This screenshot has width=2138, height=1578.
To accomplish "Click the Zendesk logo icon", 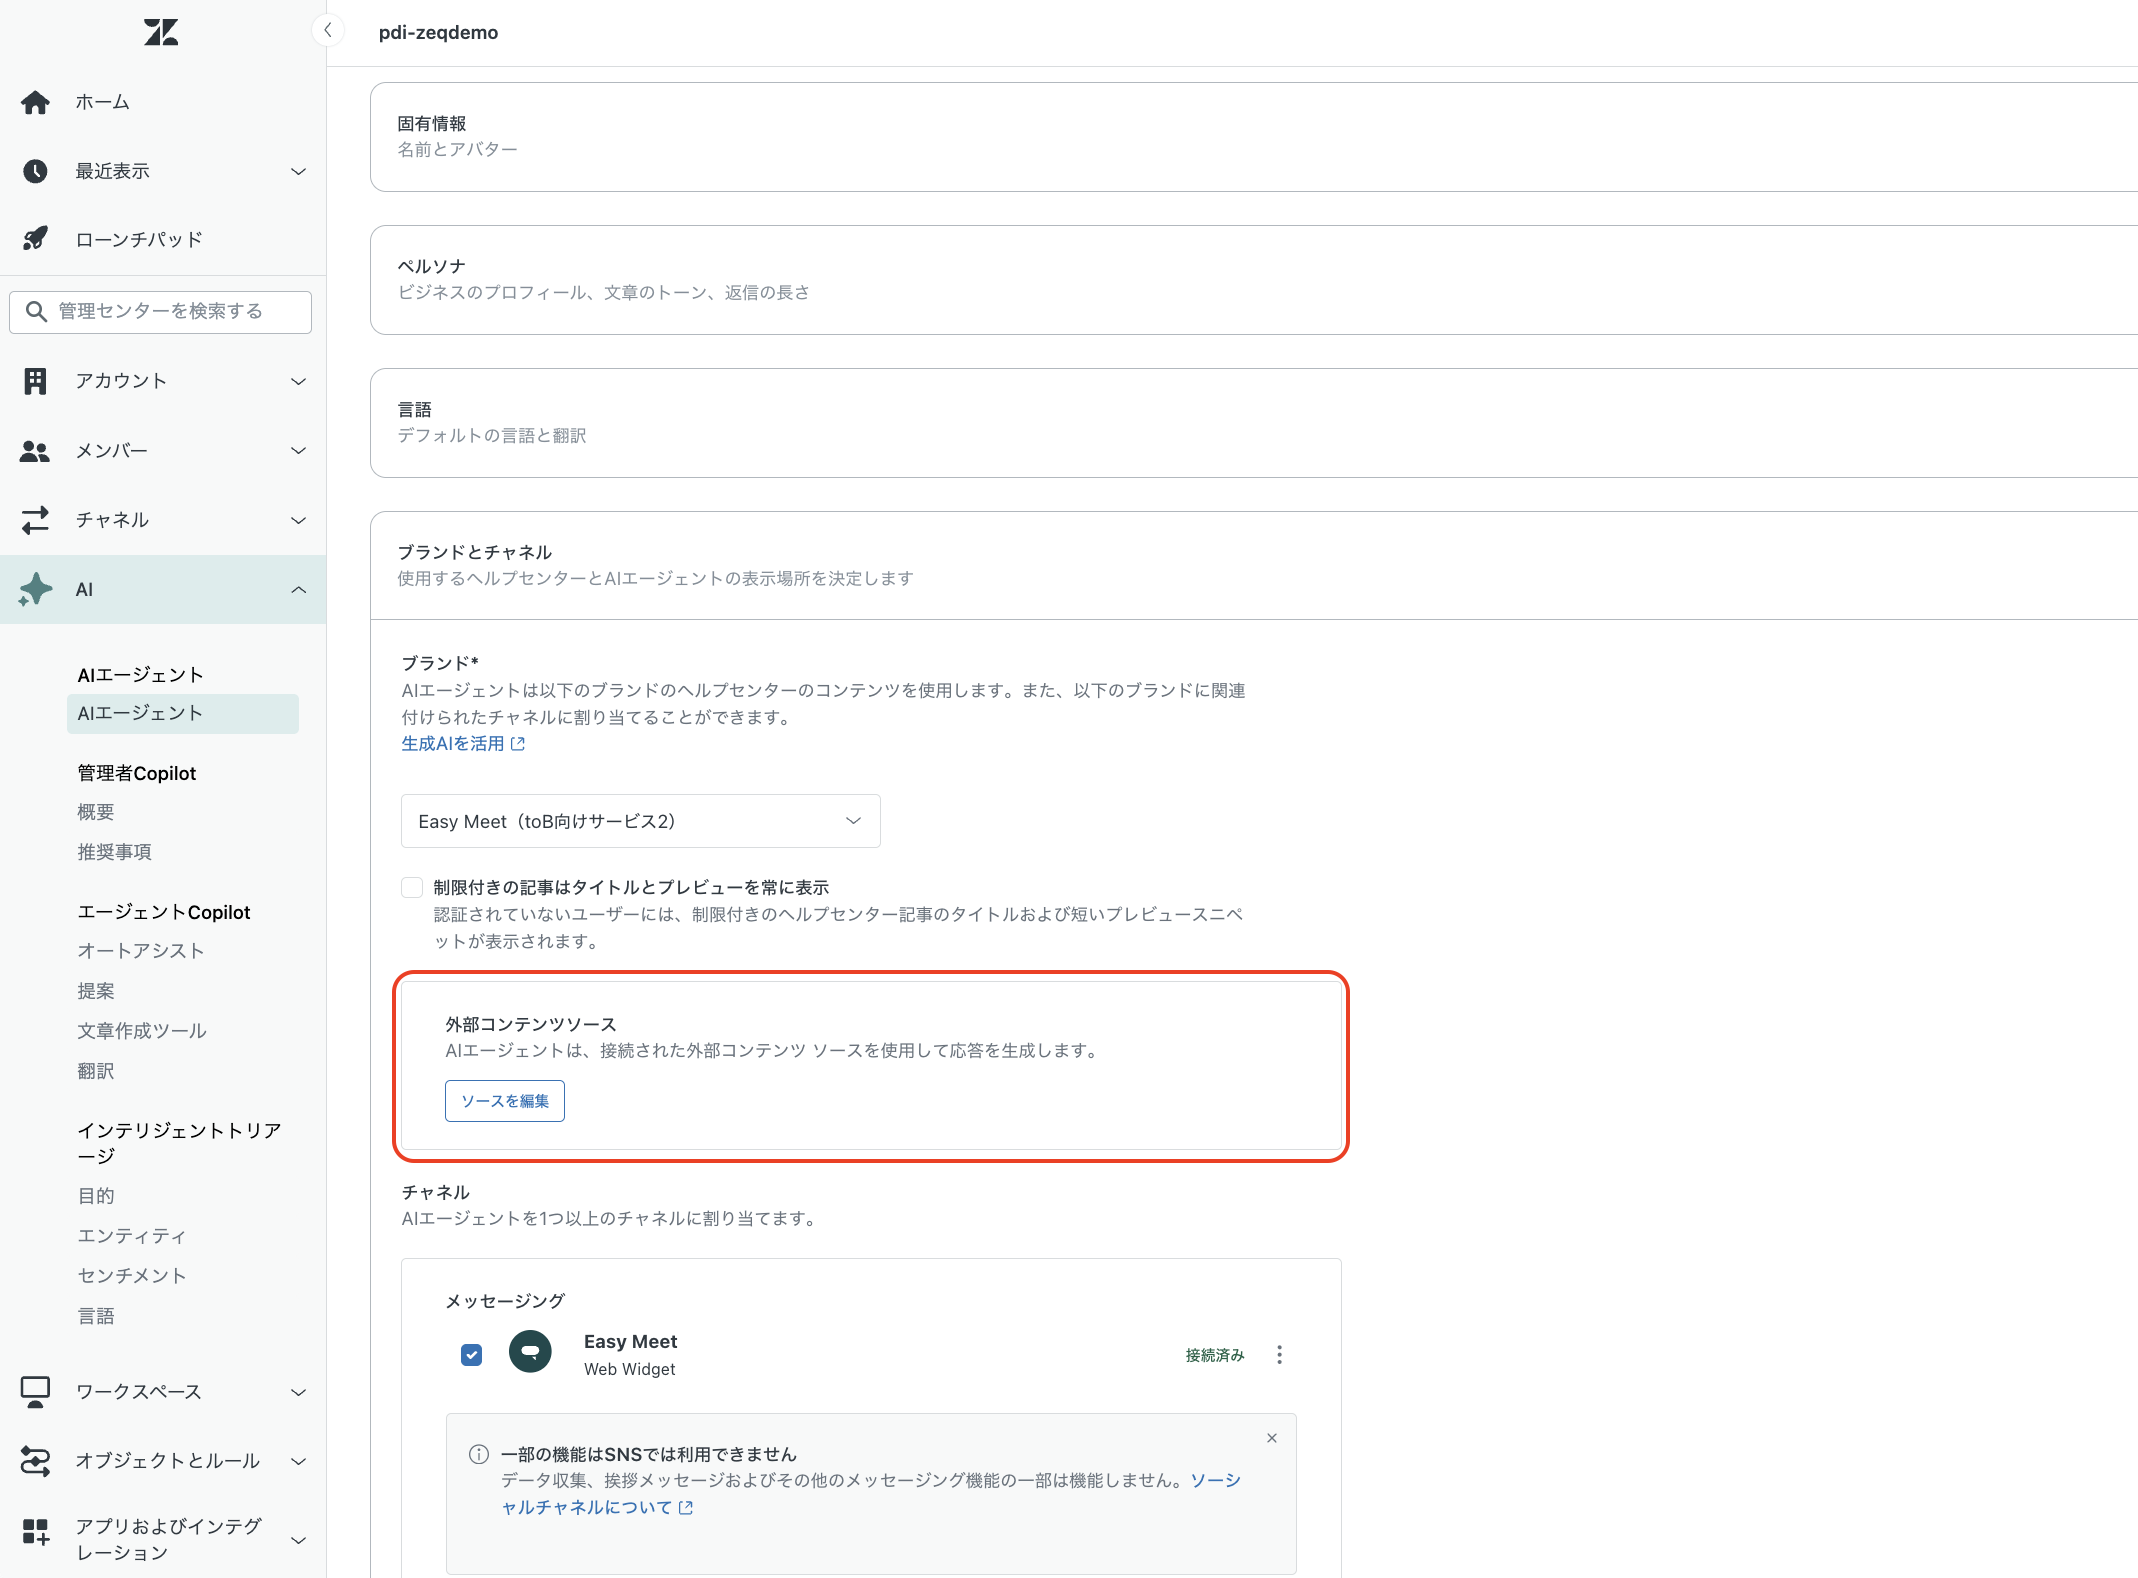I will point(160,33).
